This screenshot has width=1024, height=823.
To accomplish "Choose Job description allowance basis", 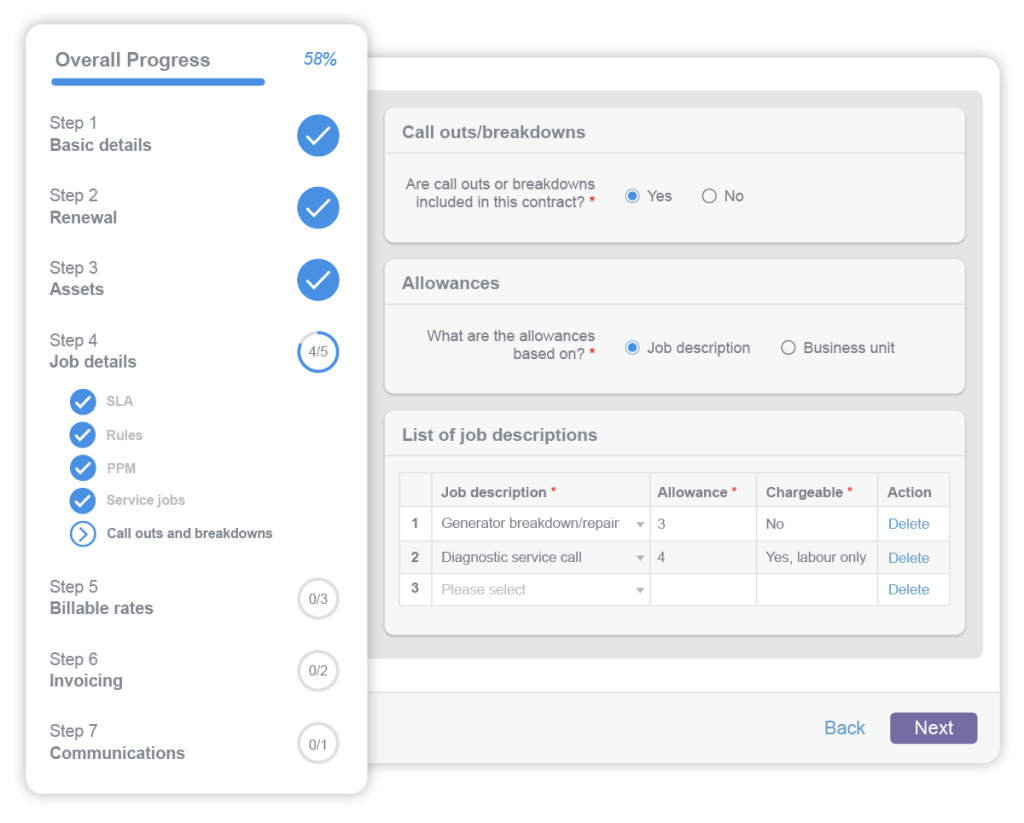I will (632, 347).
